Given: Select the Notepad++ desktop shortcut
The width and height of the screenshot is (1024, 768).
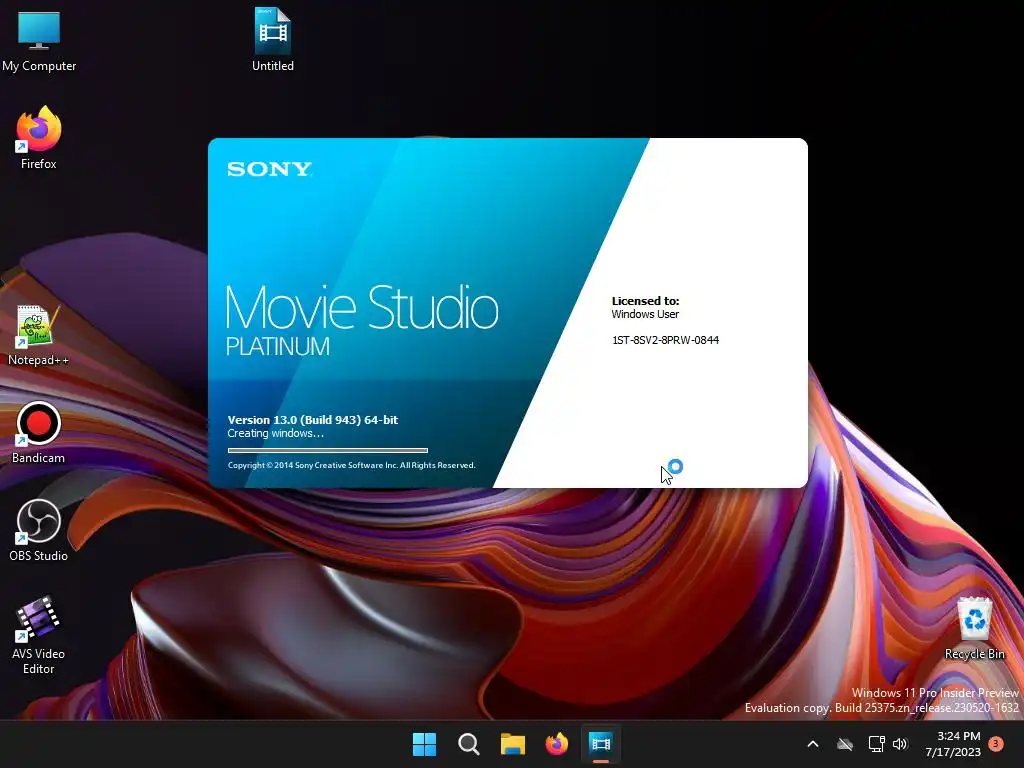Looking at the screenshot, I should [x=38, y=335].
